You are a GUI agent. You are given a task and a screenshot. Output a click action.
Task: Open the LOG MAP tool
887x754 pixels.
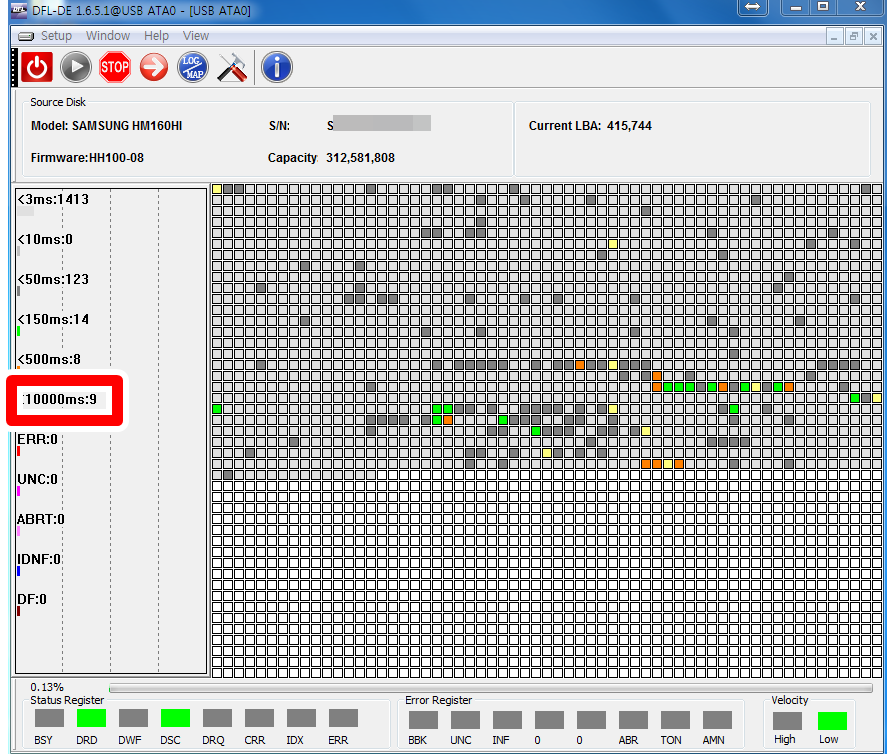pos(193,67)
